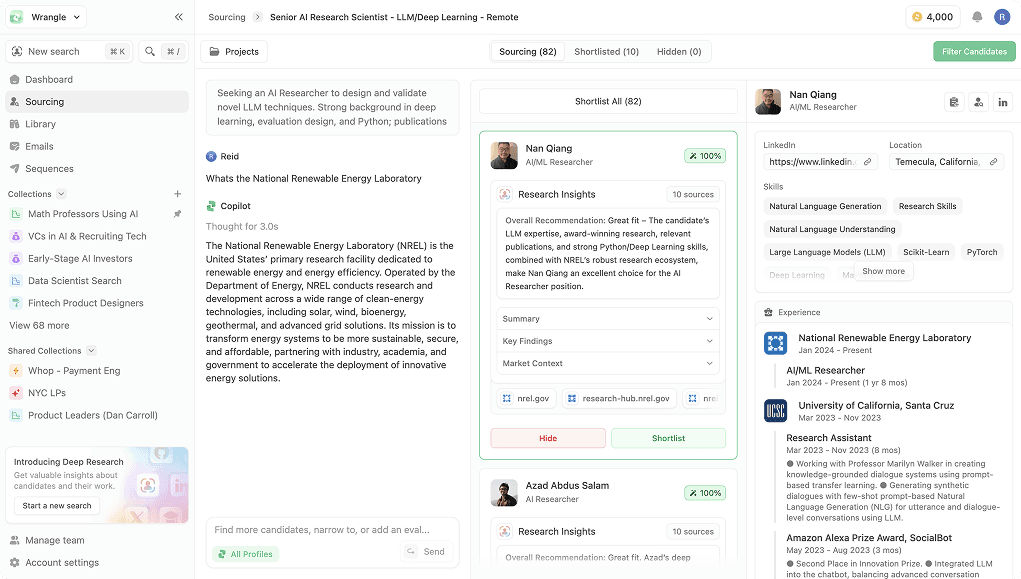
Task: Open 10 sources on Nan Qiang's card
Action: pos(692,194)
